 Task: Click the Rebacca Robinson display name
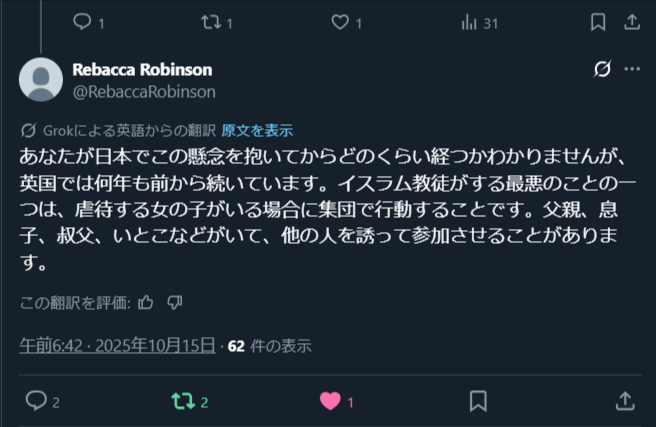[x=142, y=69]
